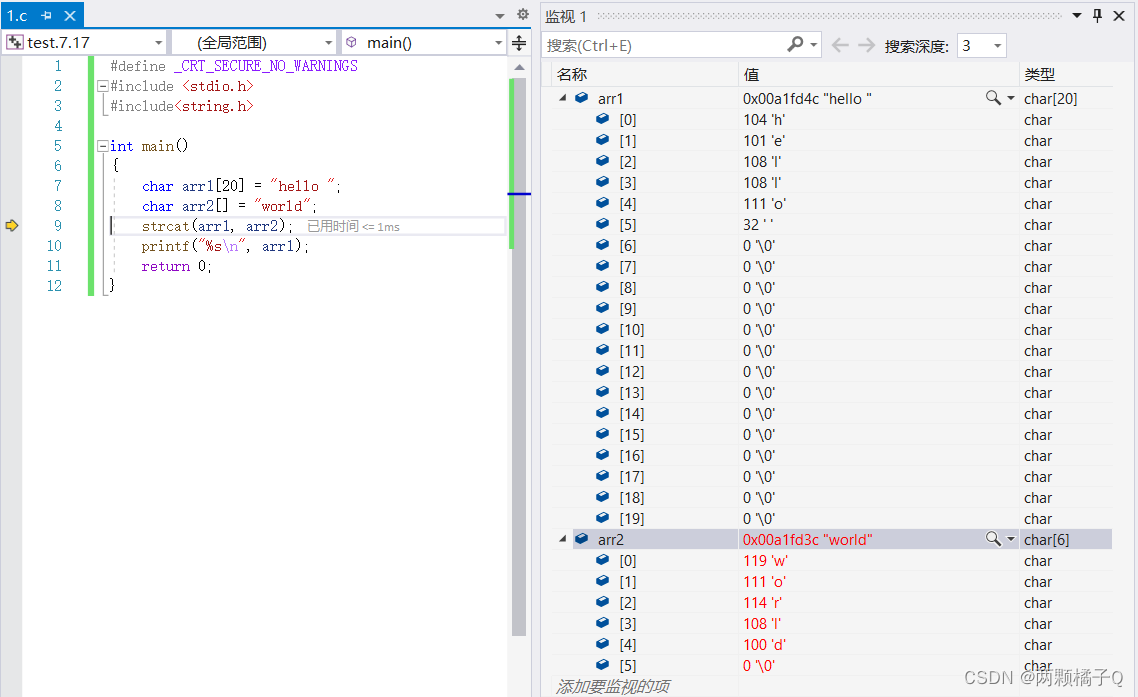
Task: Collapse the int main() function block
Action: pos(103,146)
